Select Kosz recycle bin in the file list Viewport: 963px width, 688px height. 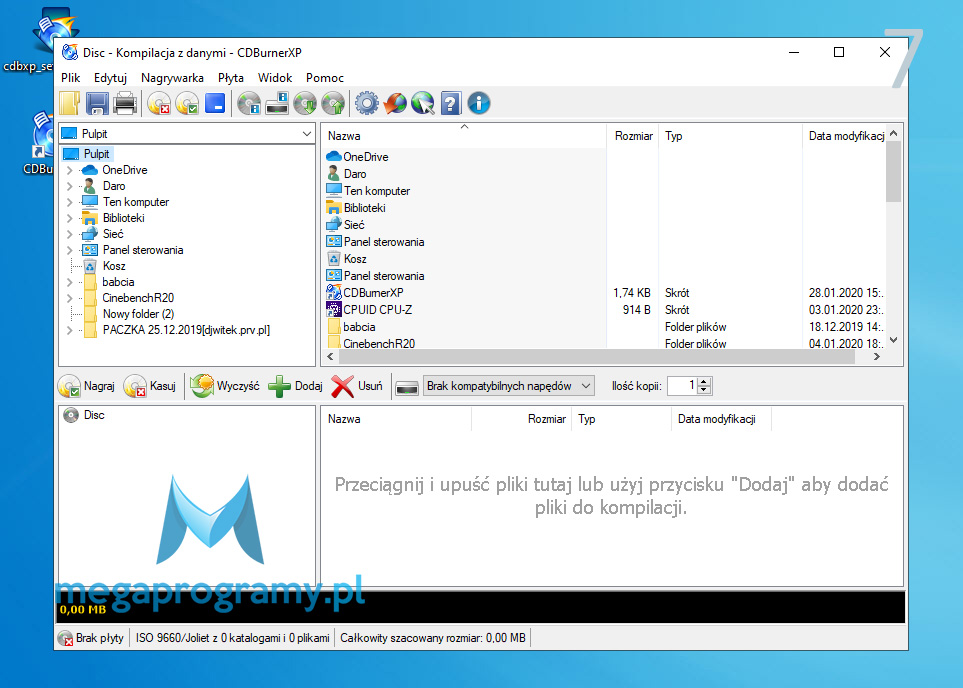click(x=355, y=259)
